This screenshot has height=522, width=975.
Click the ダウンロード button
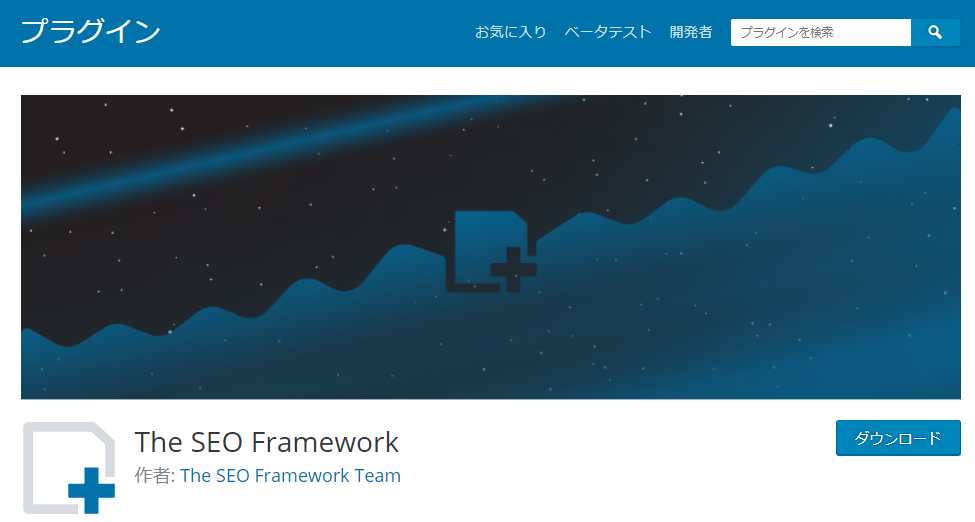click(898, 438)
